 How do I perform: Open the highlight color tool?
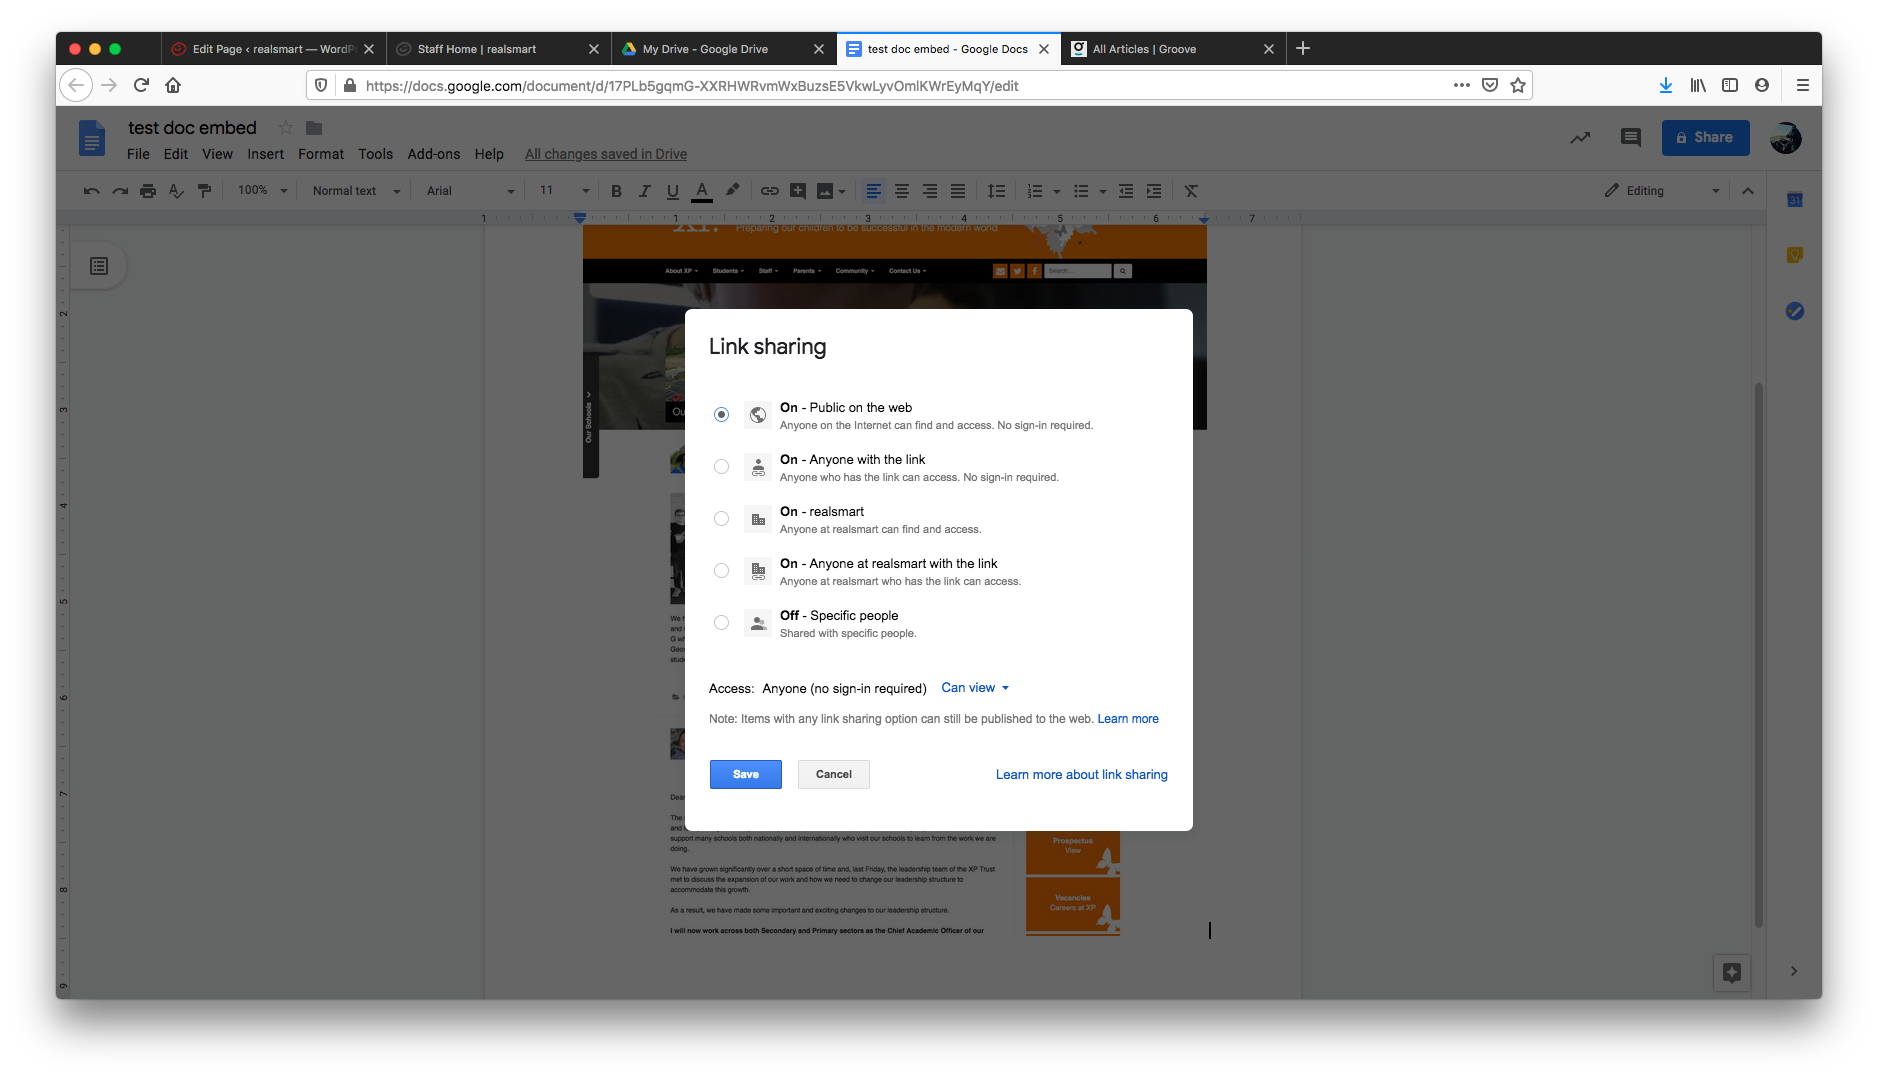point(733,190)
